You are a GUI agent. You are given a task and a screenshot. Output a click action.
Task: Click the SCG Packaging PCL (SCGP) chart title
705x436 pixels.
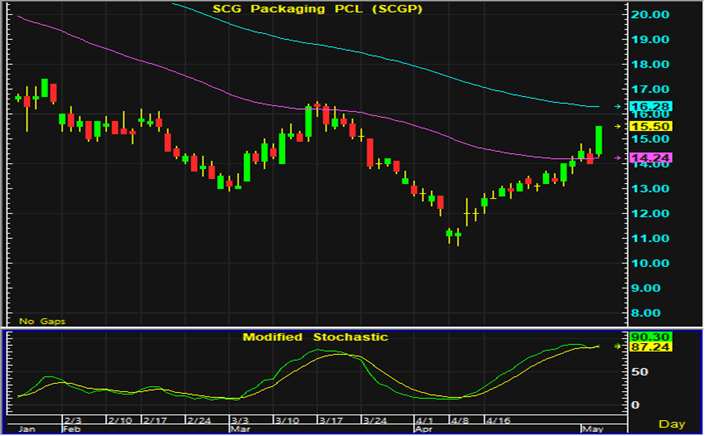(x=314, y=8)
